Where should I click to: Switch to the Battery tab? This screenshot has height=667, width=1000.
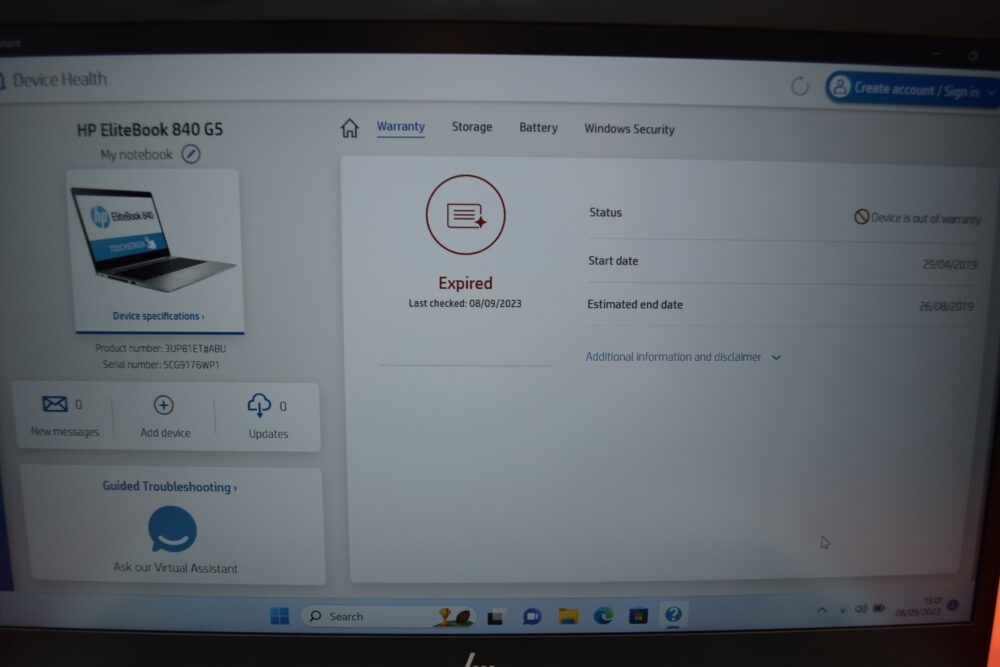pyautogui.click(x=538, y=128)
